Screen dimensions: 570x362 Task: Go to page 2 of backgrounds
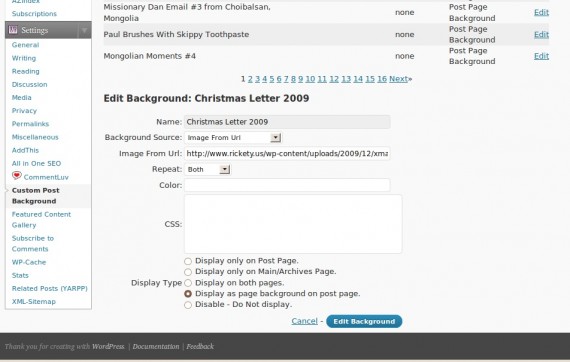(250, 79)
